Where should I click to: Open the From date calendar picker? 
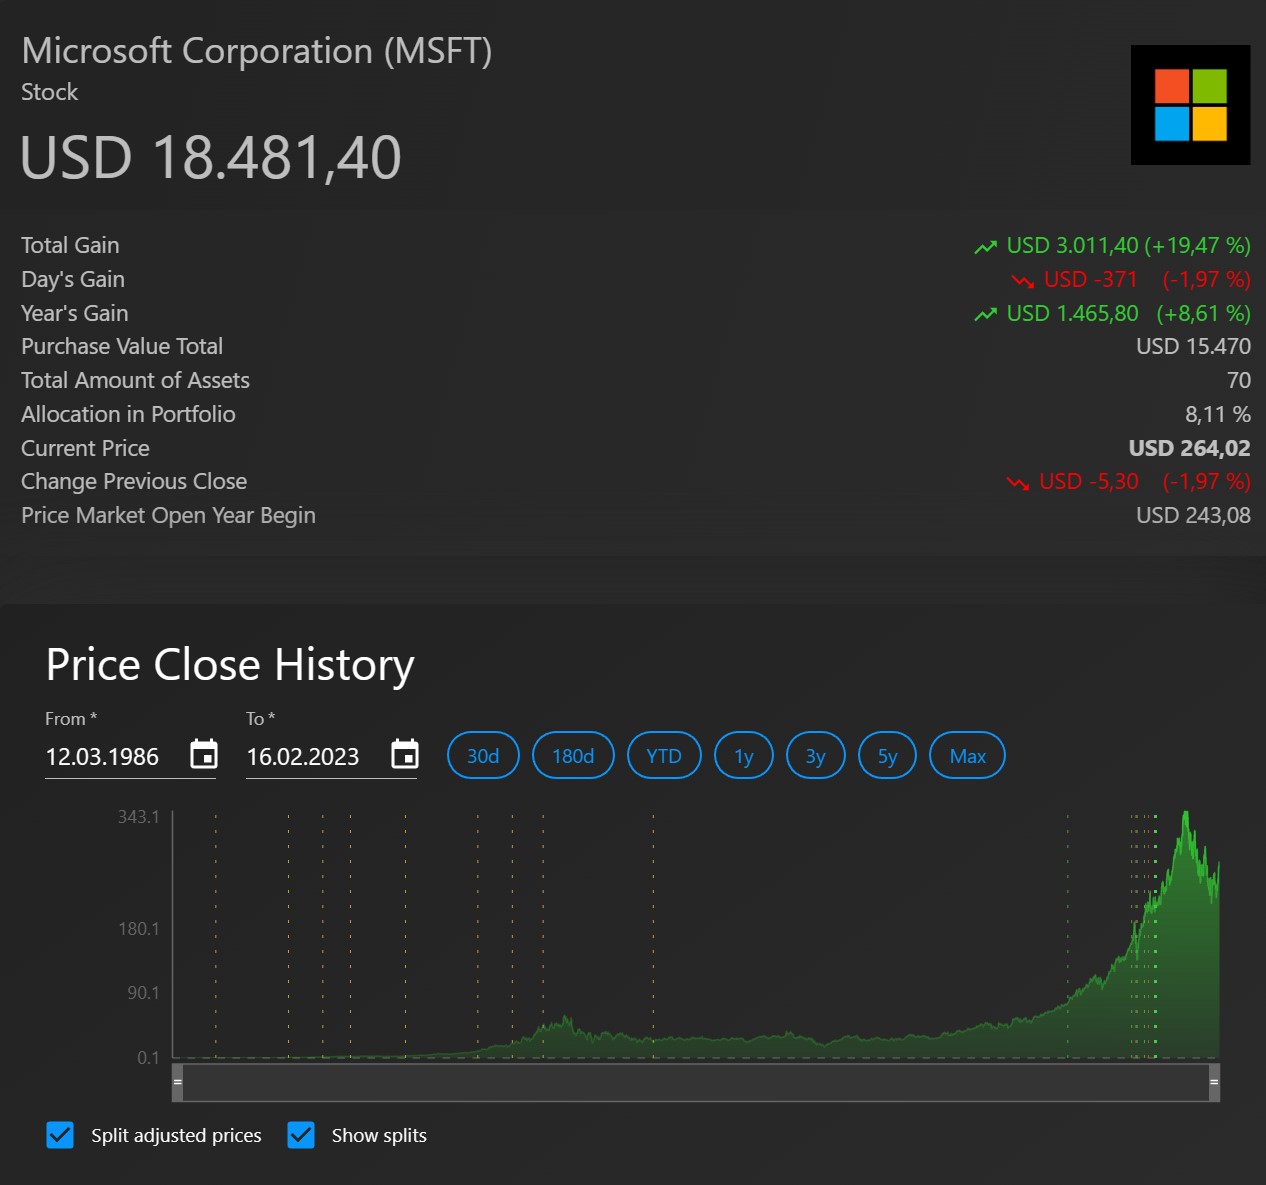point(204,755)
